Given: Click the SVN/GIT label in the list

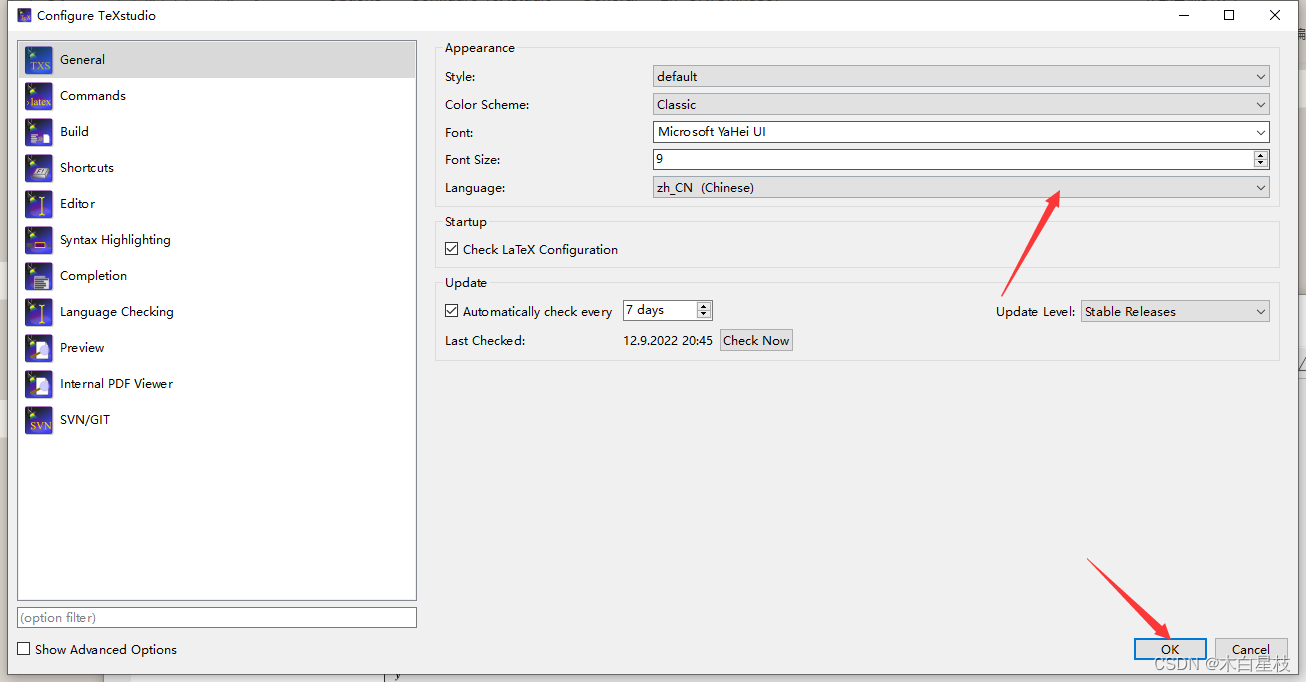Looking at the screenshot, I should (x=85, y=420).
